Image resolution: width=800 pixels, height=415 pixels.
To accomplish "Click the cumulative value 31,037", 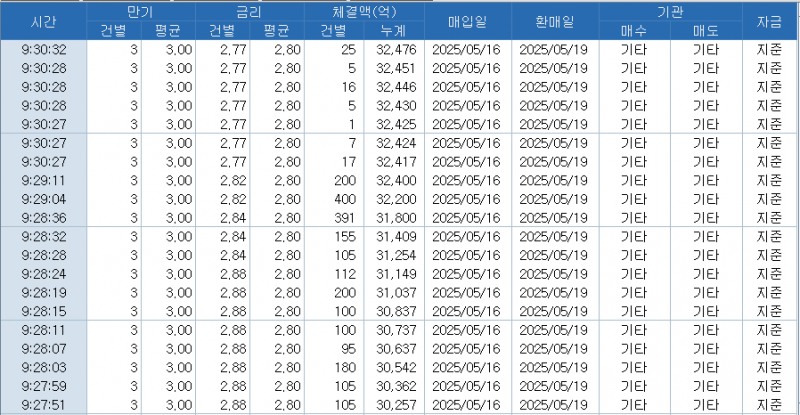I will (x=396, y=293).
